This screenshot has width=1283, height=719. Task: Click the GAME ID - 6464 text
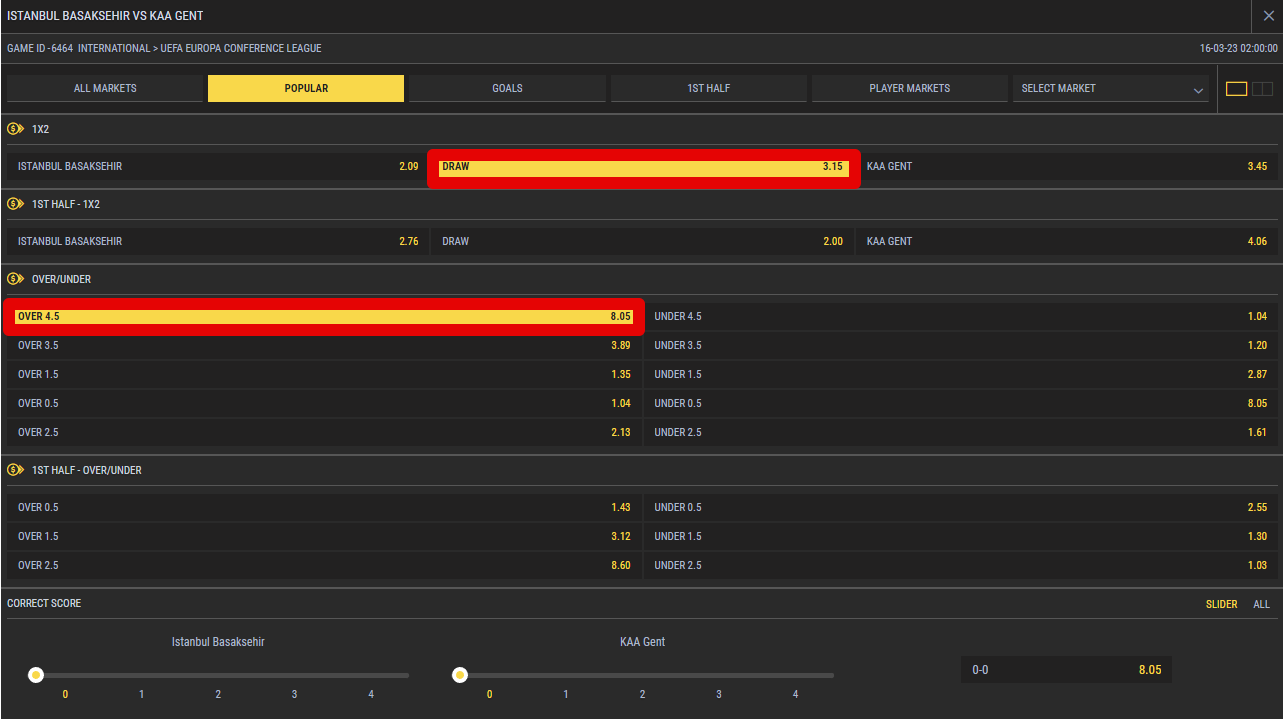click(x=40, y=48)
